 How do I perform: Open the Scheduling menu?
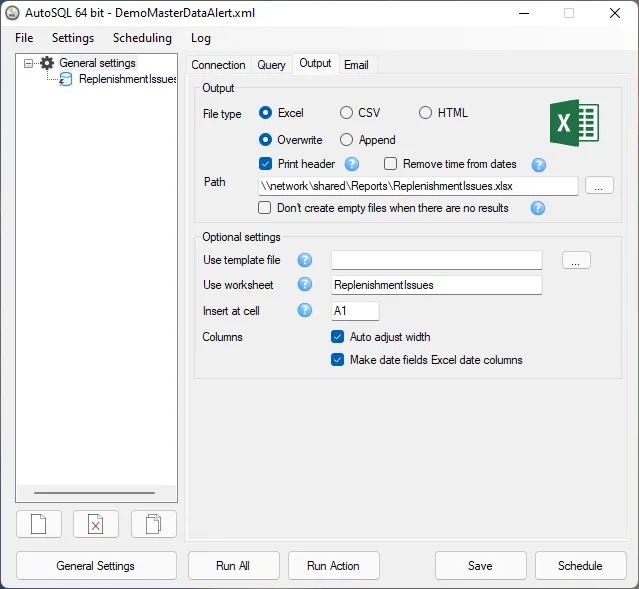pos(142,38)
